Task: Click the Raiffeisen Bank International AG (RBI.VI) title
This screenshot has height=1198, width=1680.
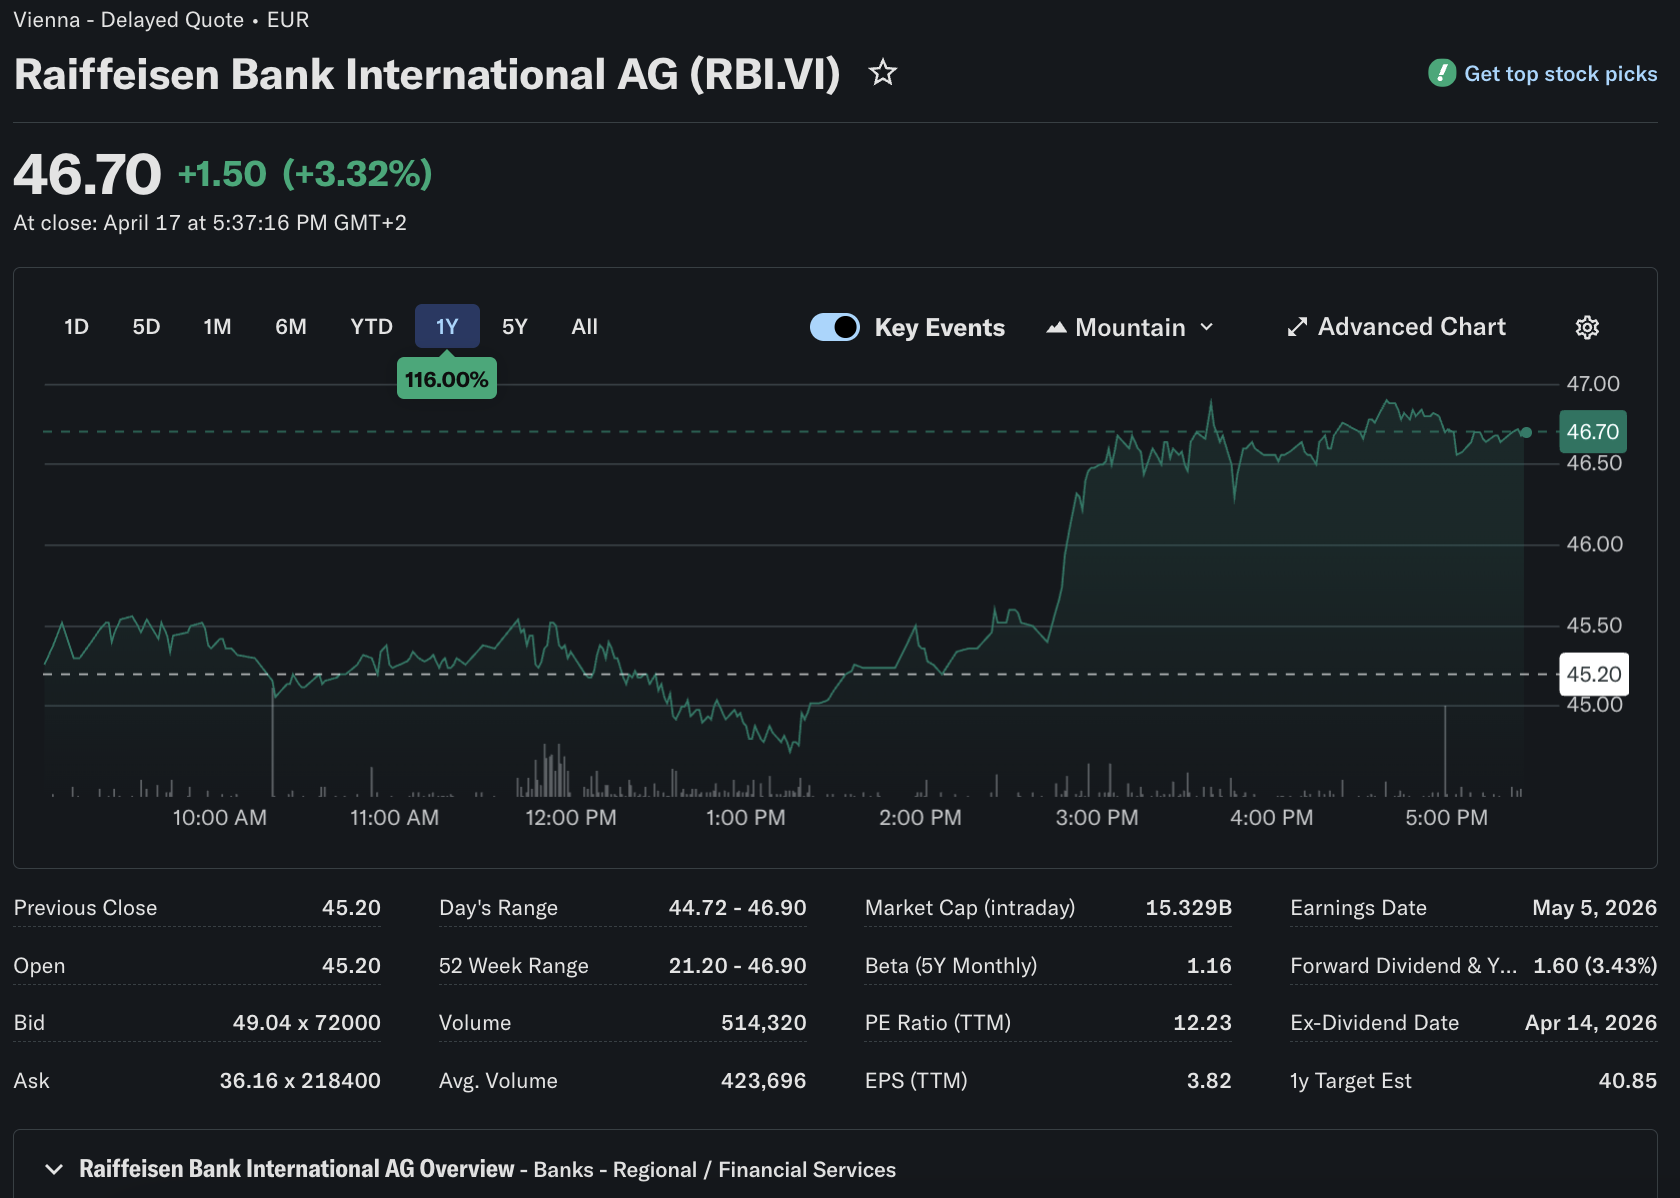Action: click(x=427, y=74)
